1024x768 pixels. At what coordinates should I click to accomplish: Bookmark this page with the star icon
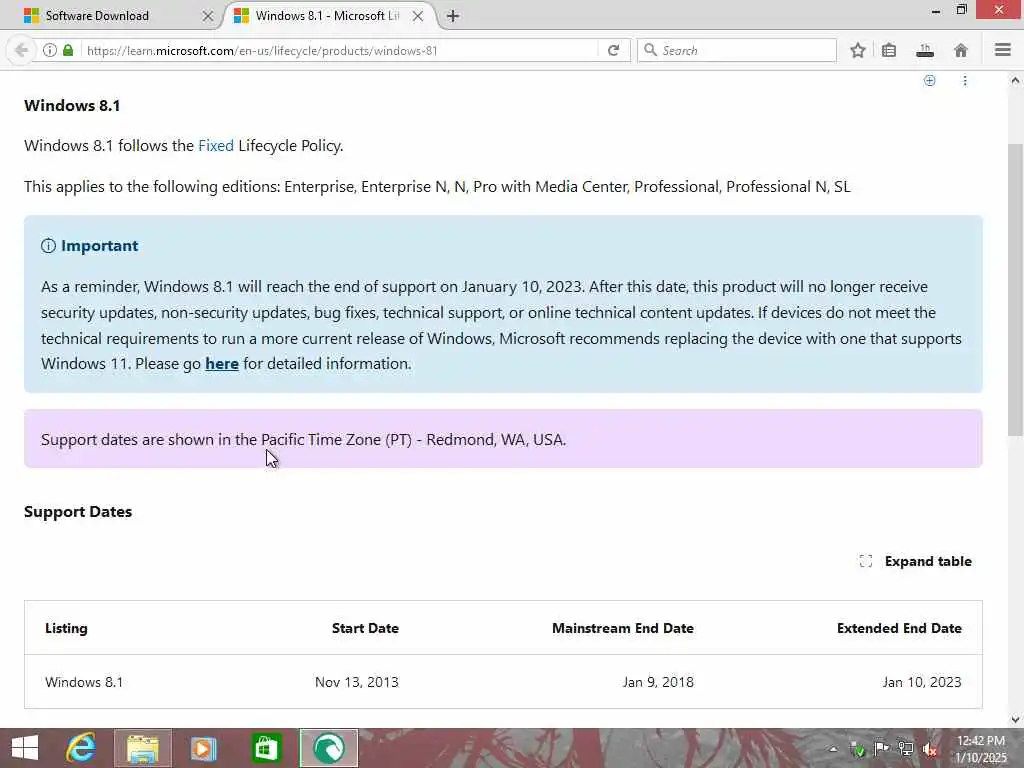[x=857, y=50]
